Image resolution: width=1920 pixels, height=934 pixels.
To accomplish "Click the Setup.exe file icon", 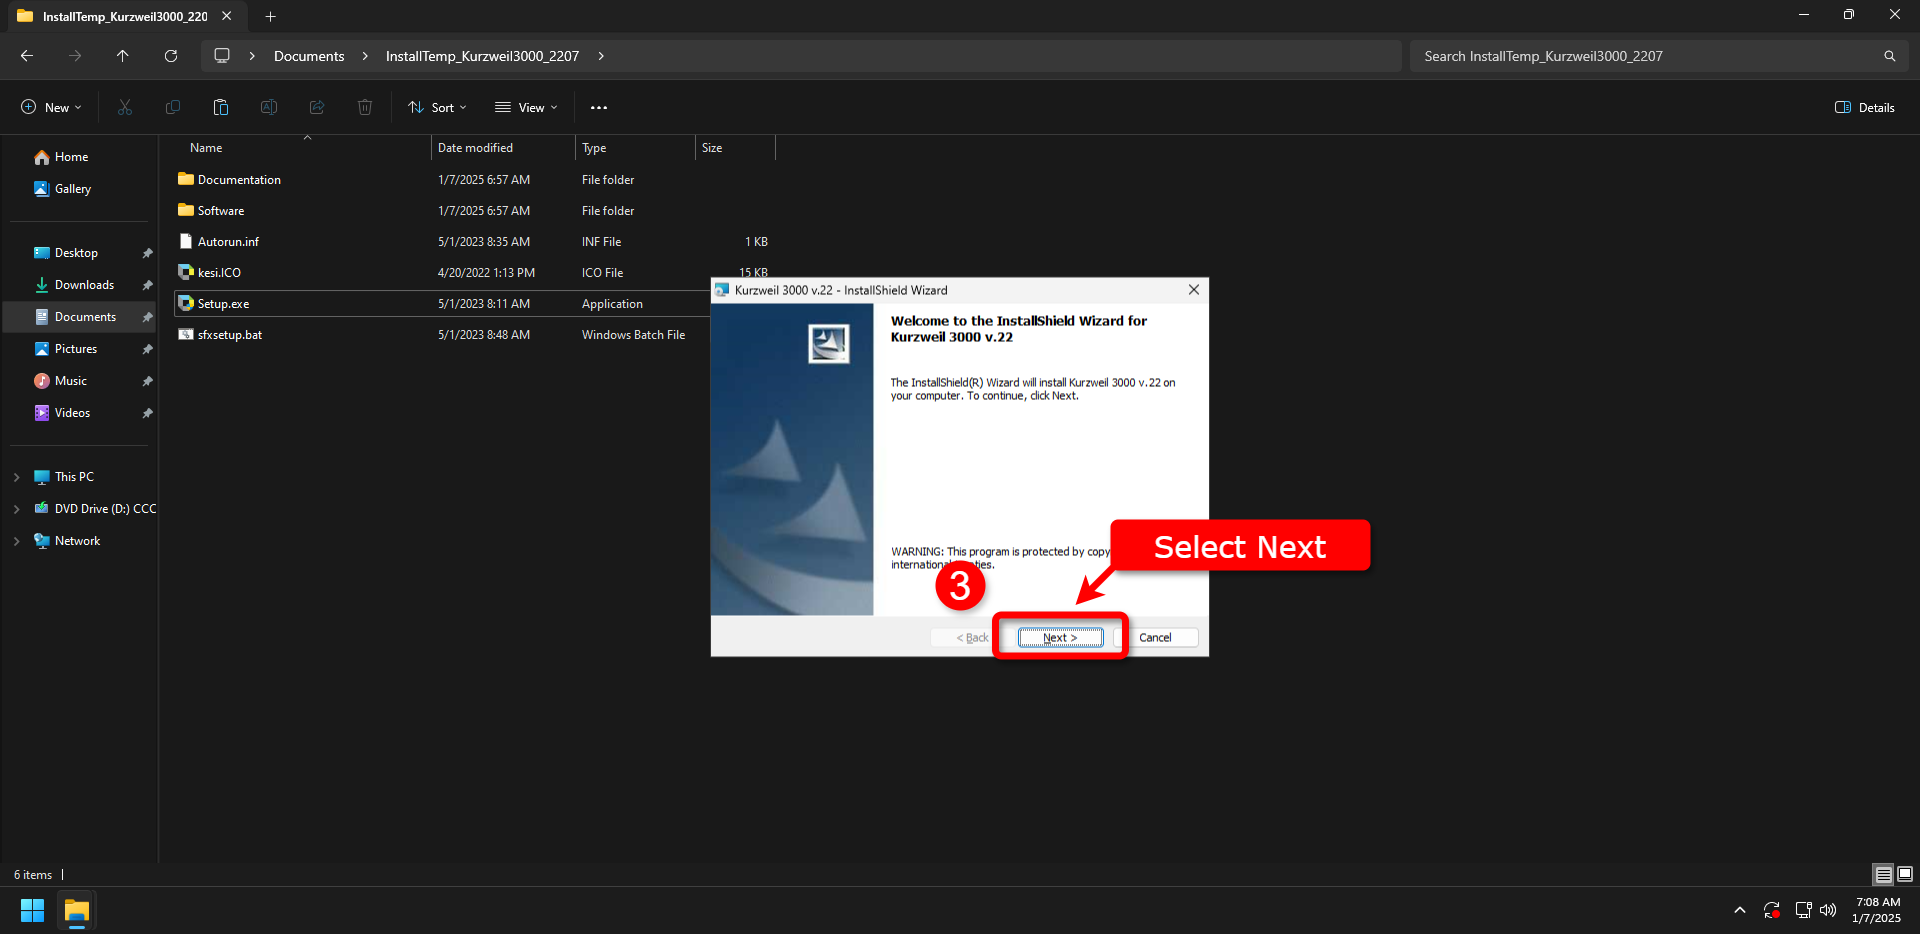I will coord(186,303).
